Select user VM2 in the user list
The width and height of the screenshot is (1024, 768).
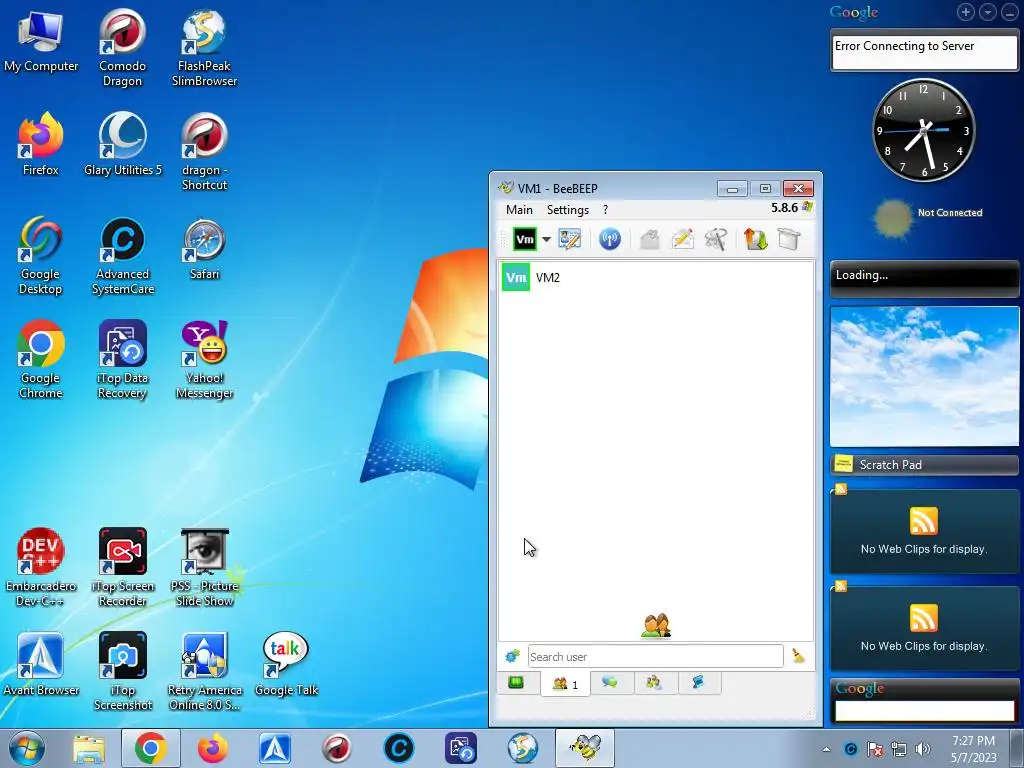pos(656,278)
